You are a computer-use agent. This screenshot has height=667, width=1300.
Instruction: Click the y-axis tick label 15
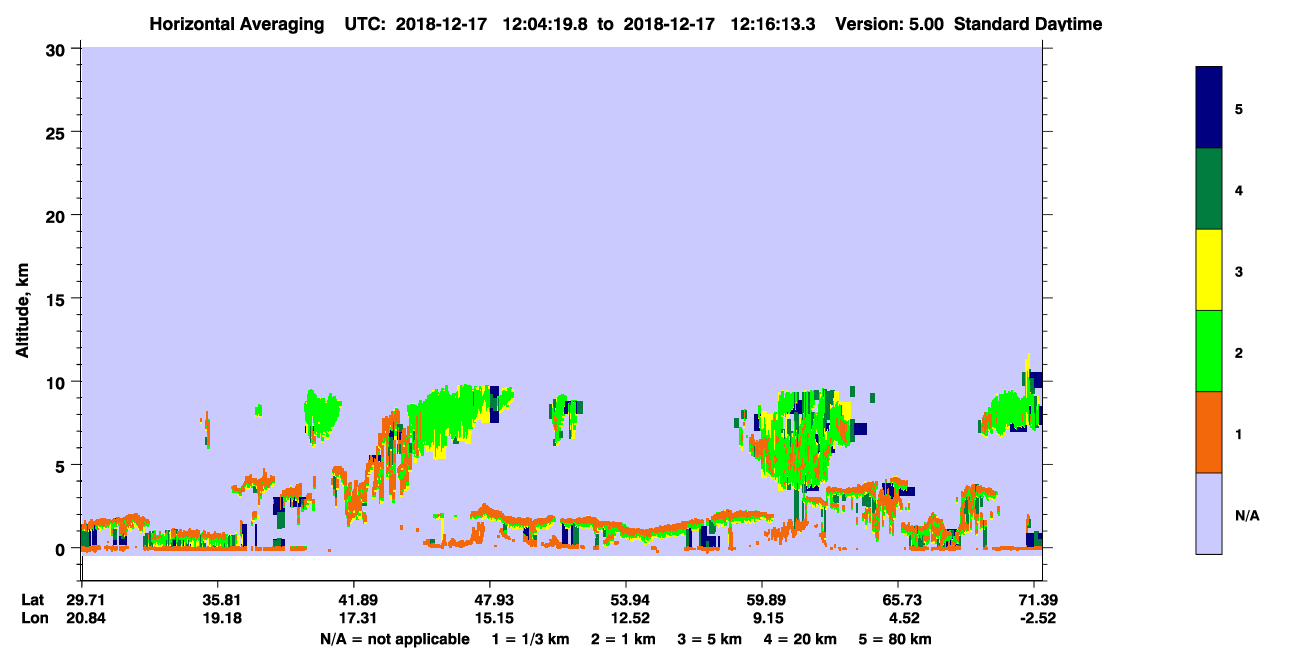coord(57,299)
